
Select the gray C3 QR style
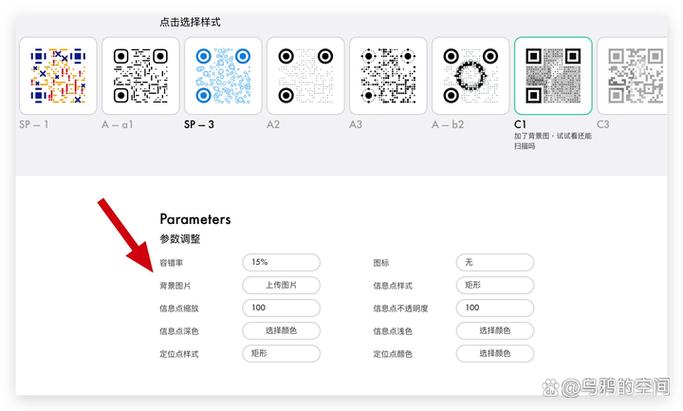(632, 76)
